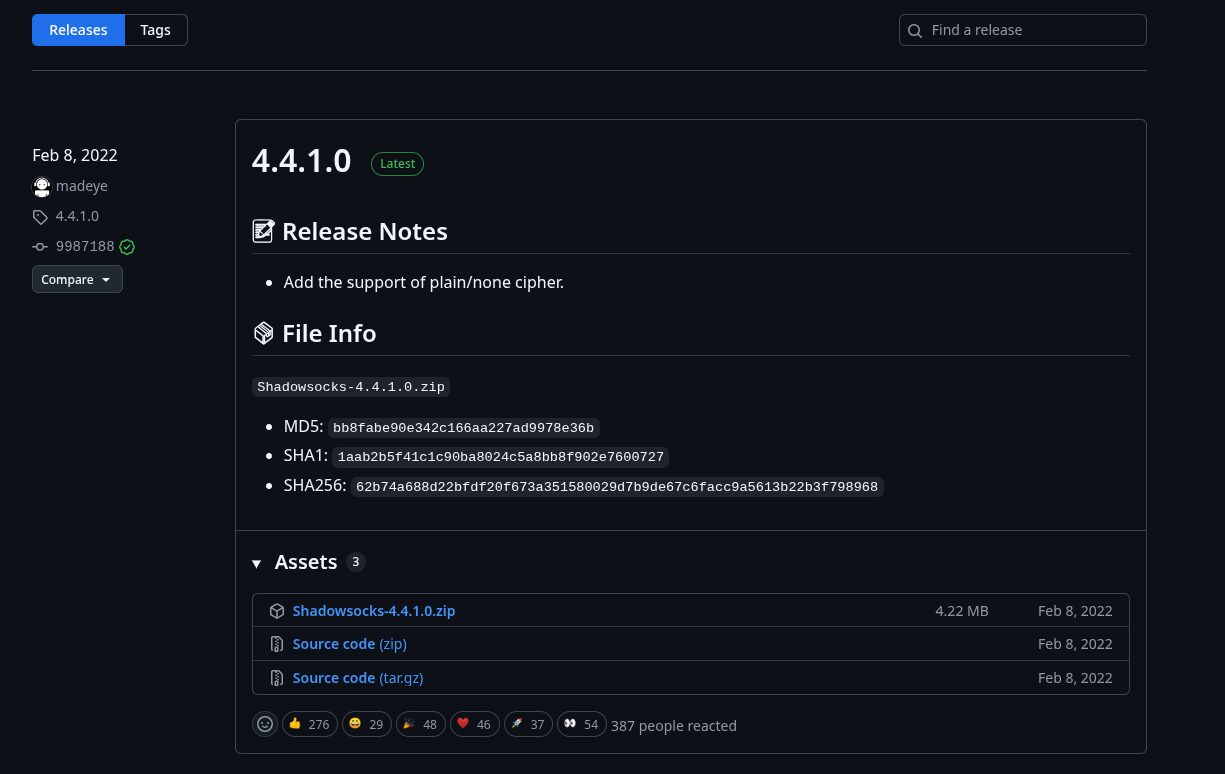
Task: Download Source code (zip)
Action: [x=350, y=644]
